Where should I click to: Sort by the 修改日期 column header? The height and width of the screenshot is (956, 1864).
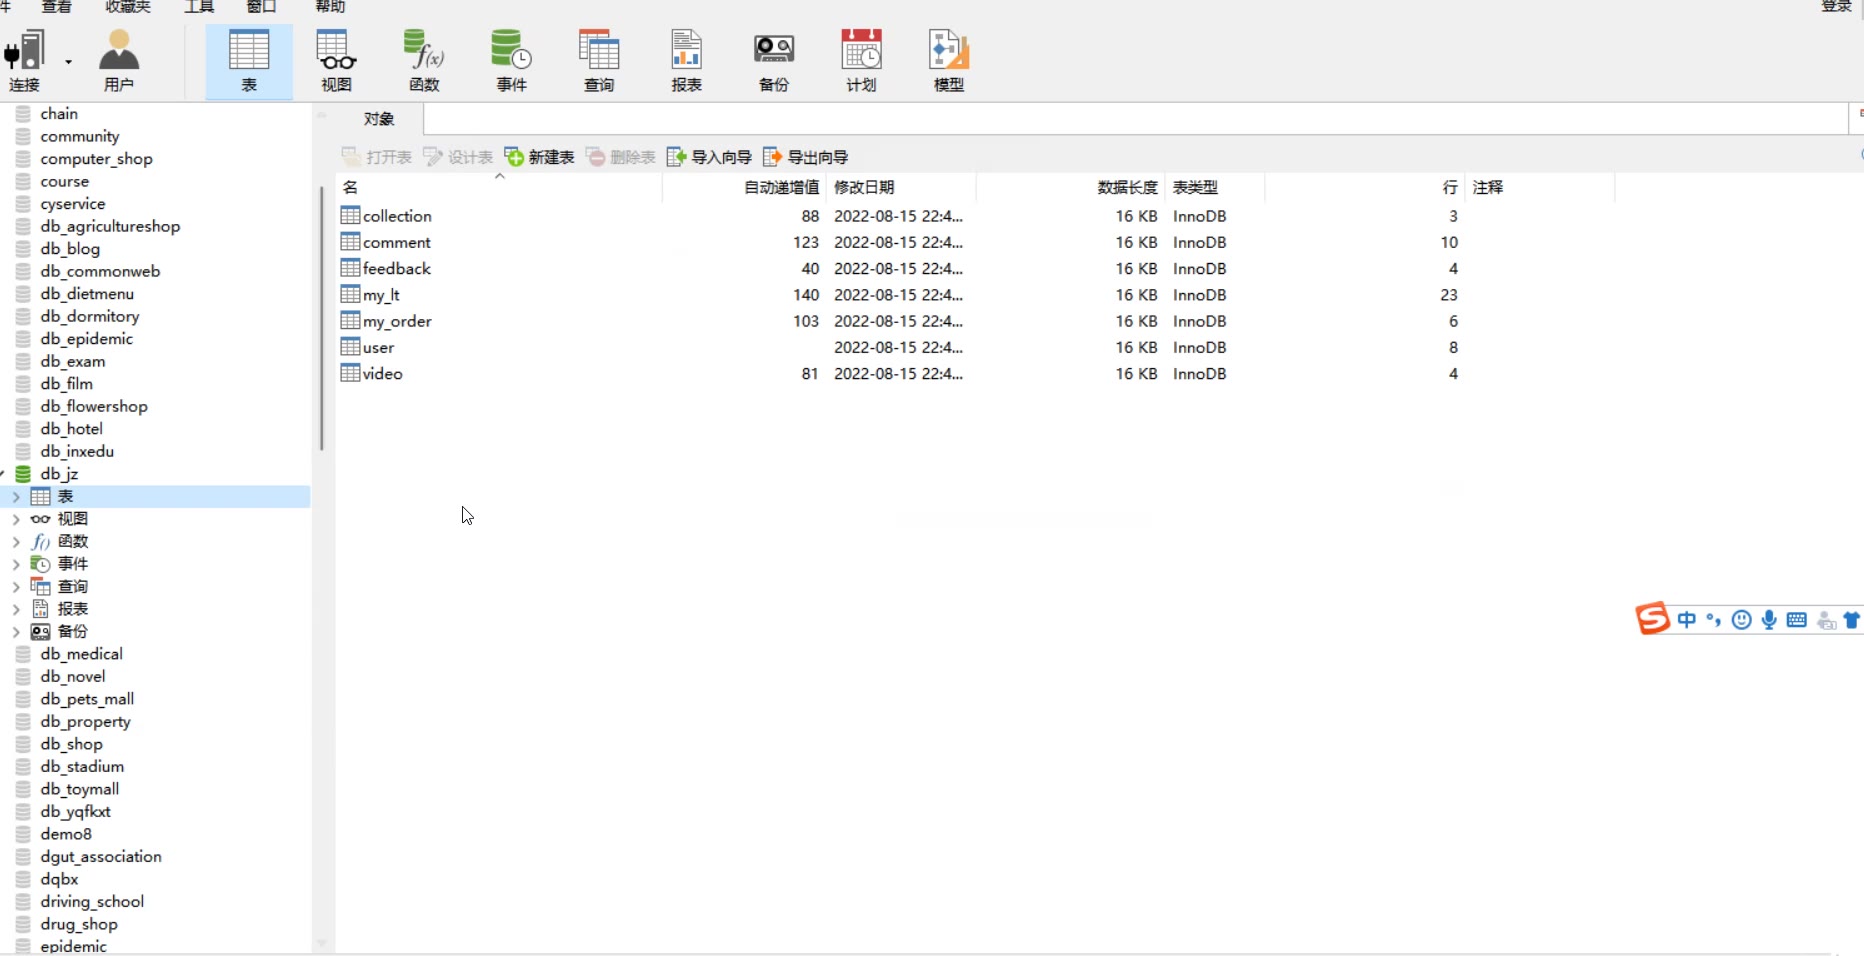point(900,187)
